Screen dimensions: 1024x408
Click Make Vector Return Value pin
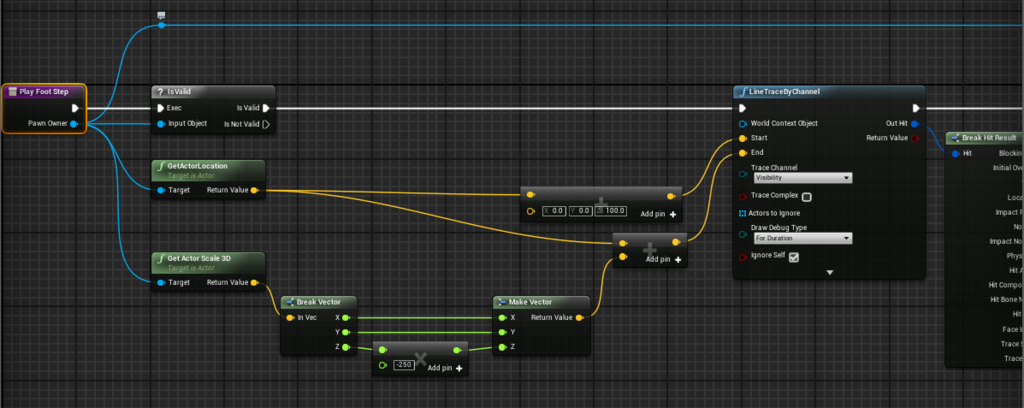[x=579, y=318]
